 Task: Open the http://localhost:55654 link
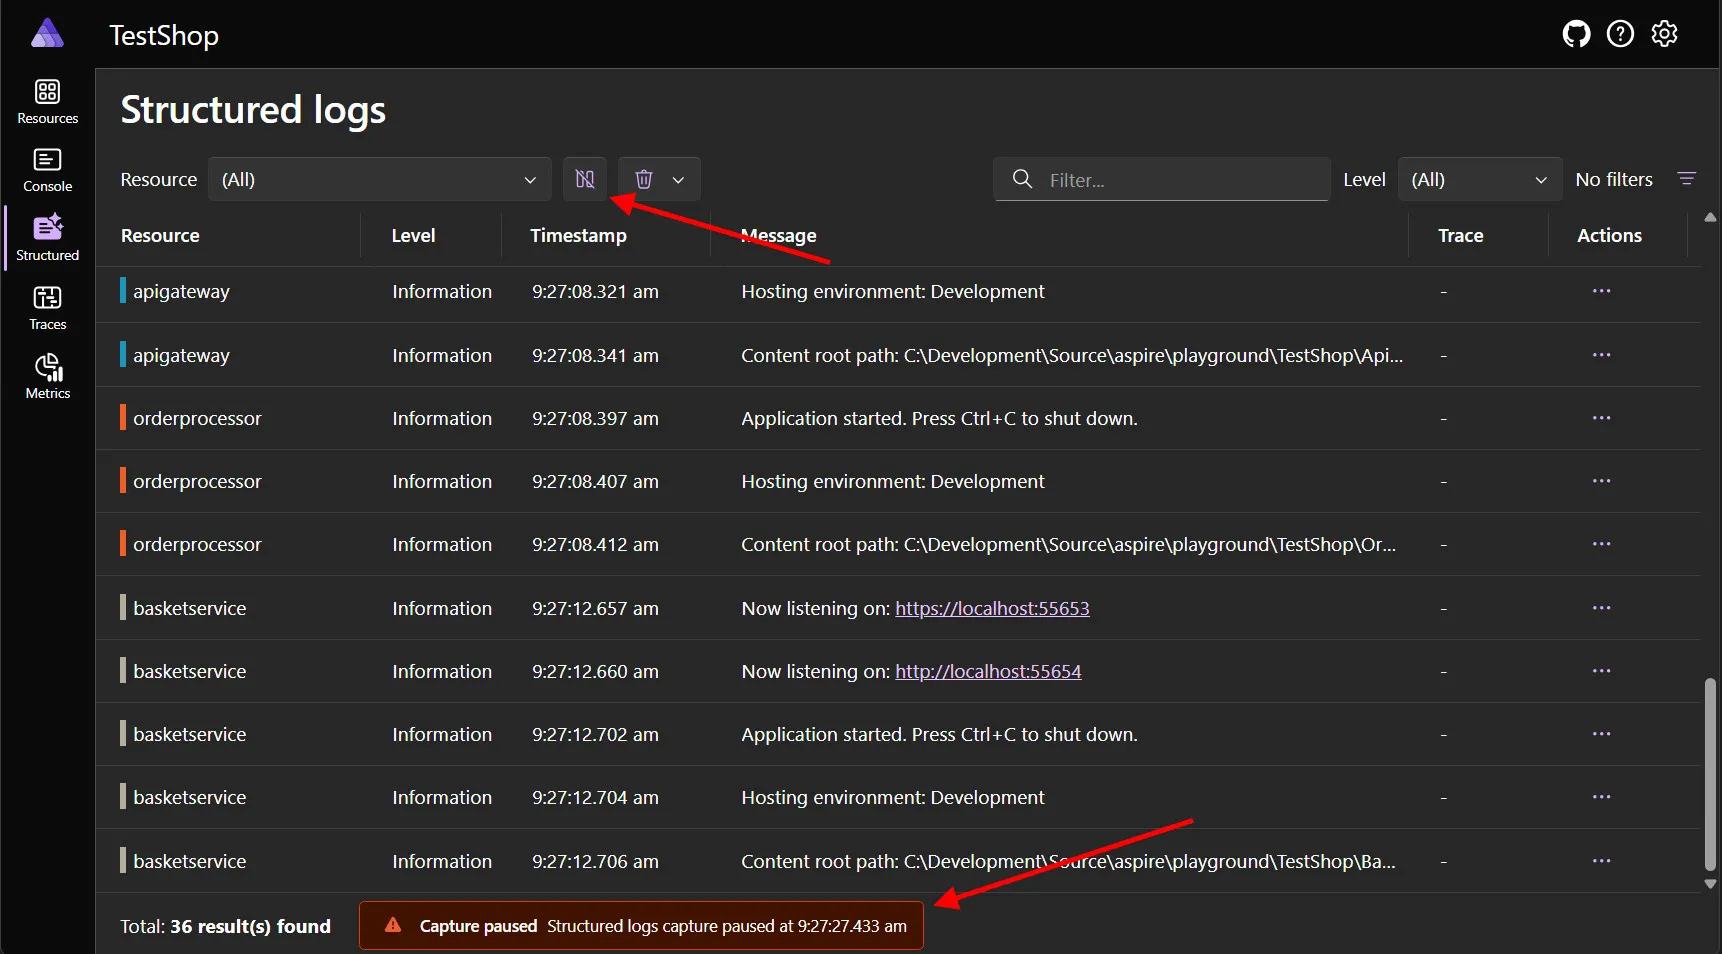coord(988,671)
